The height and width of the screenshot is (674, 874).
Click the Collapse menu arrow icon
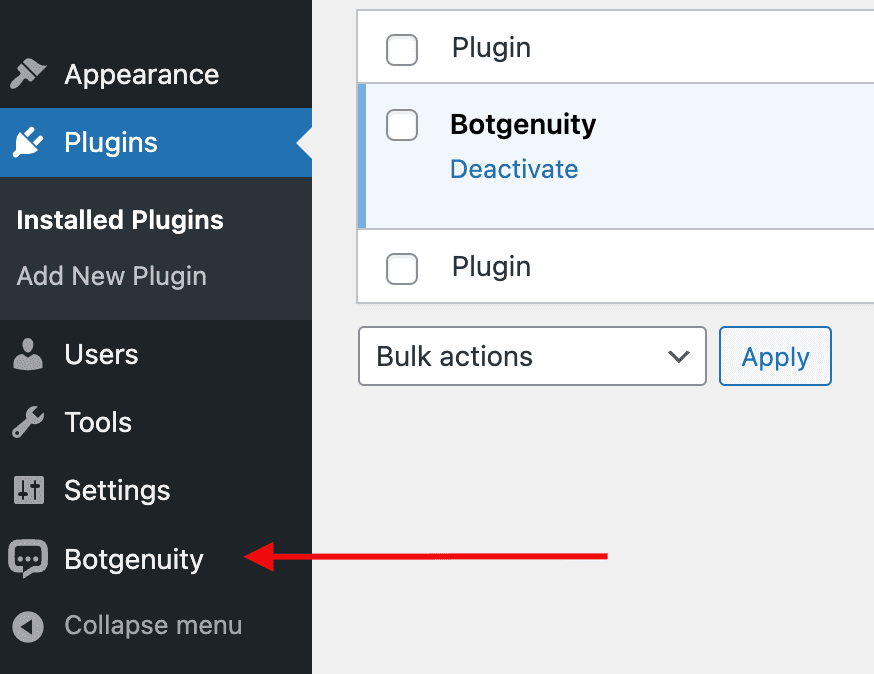28,626
